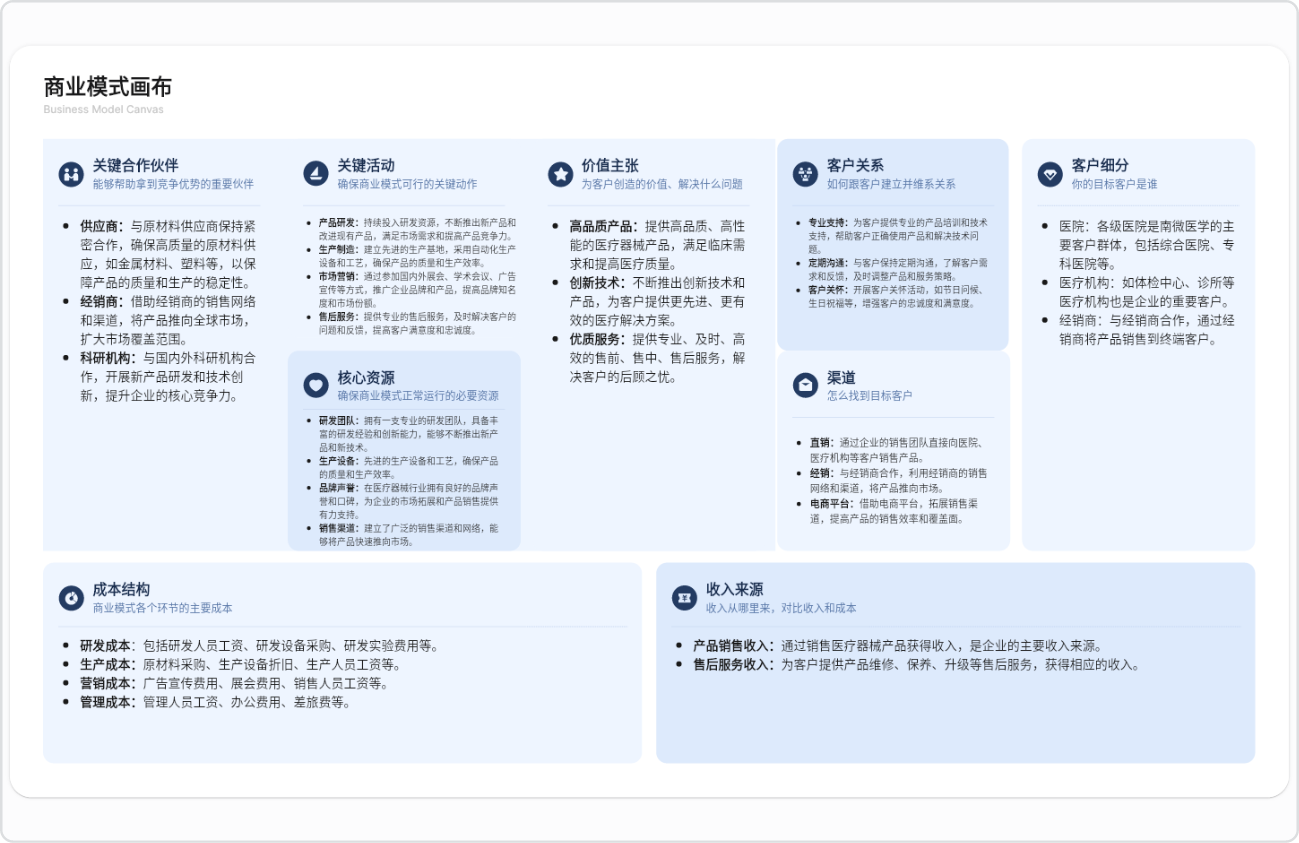Click the 渠道 heading

tap(841, 377)
